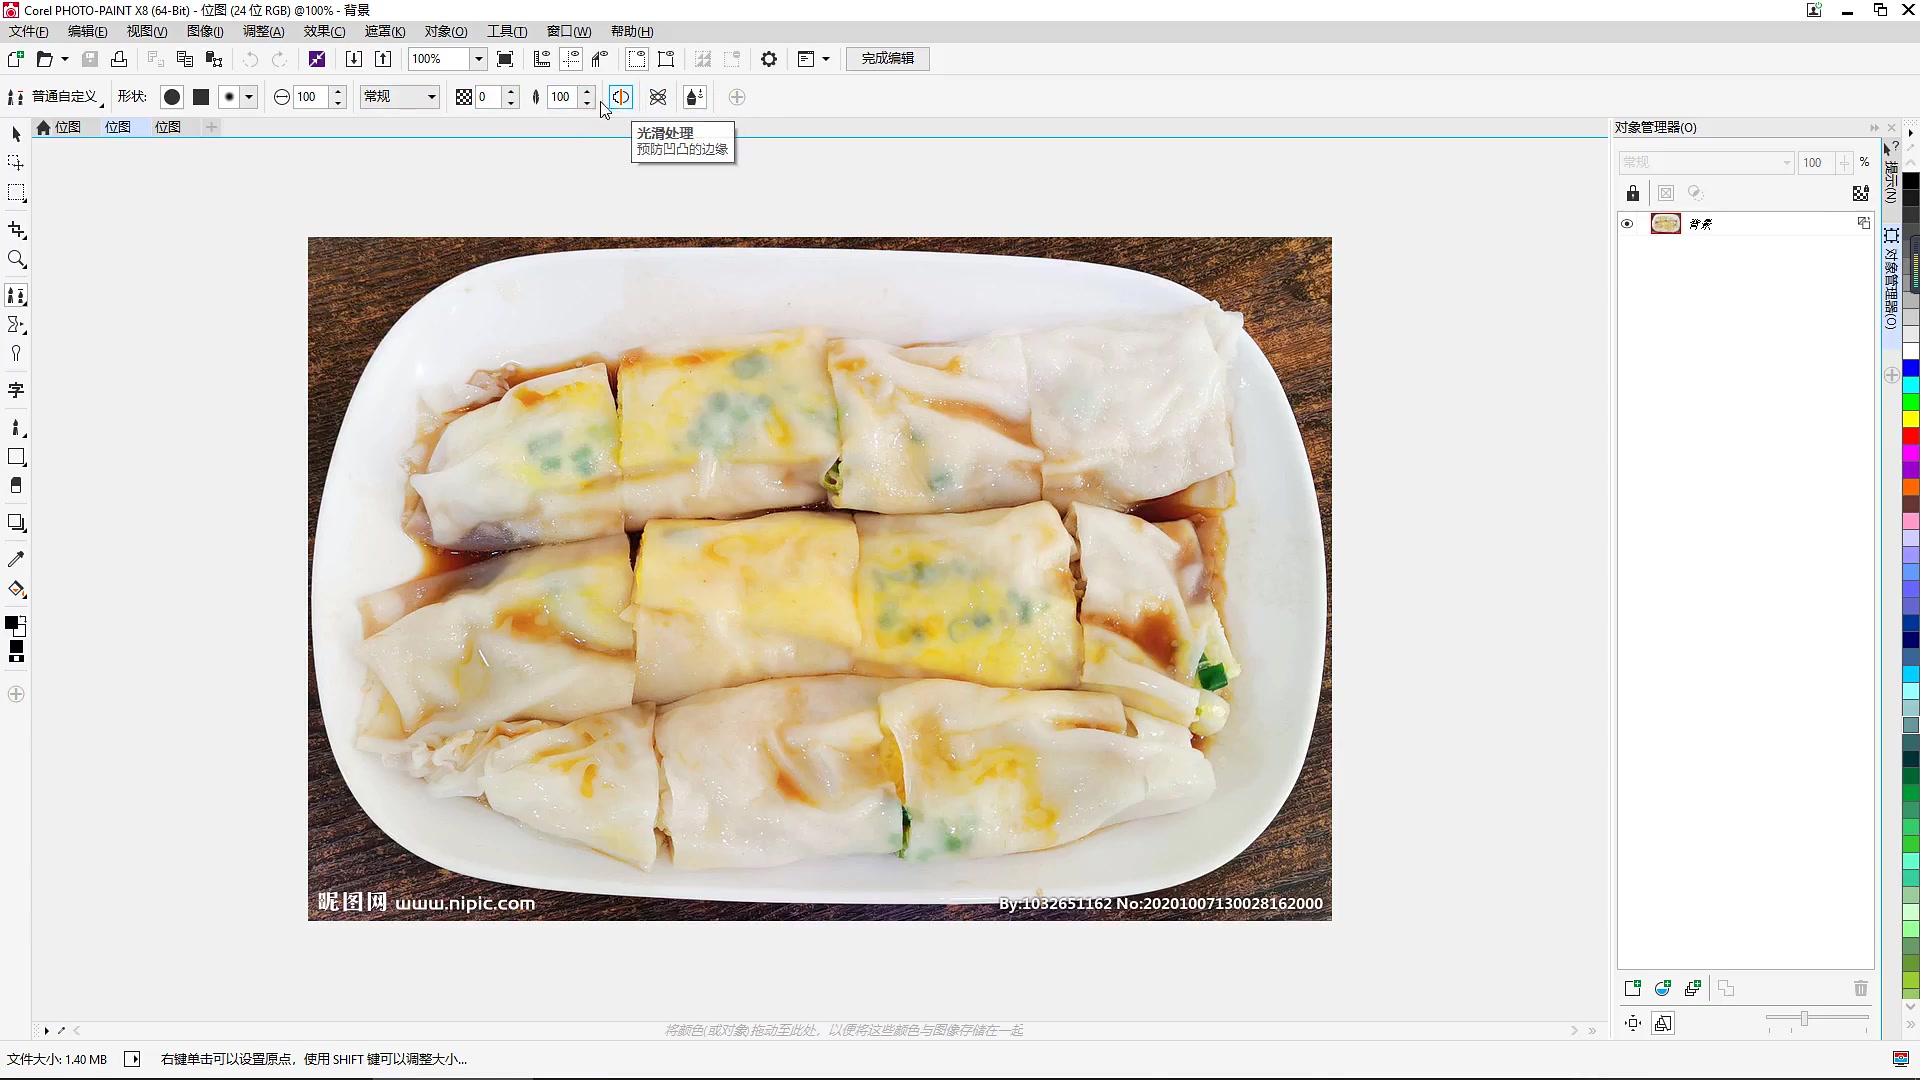
Task: Open Object Manager merge mode dropdown
Action: (x=1706, y=162)
